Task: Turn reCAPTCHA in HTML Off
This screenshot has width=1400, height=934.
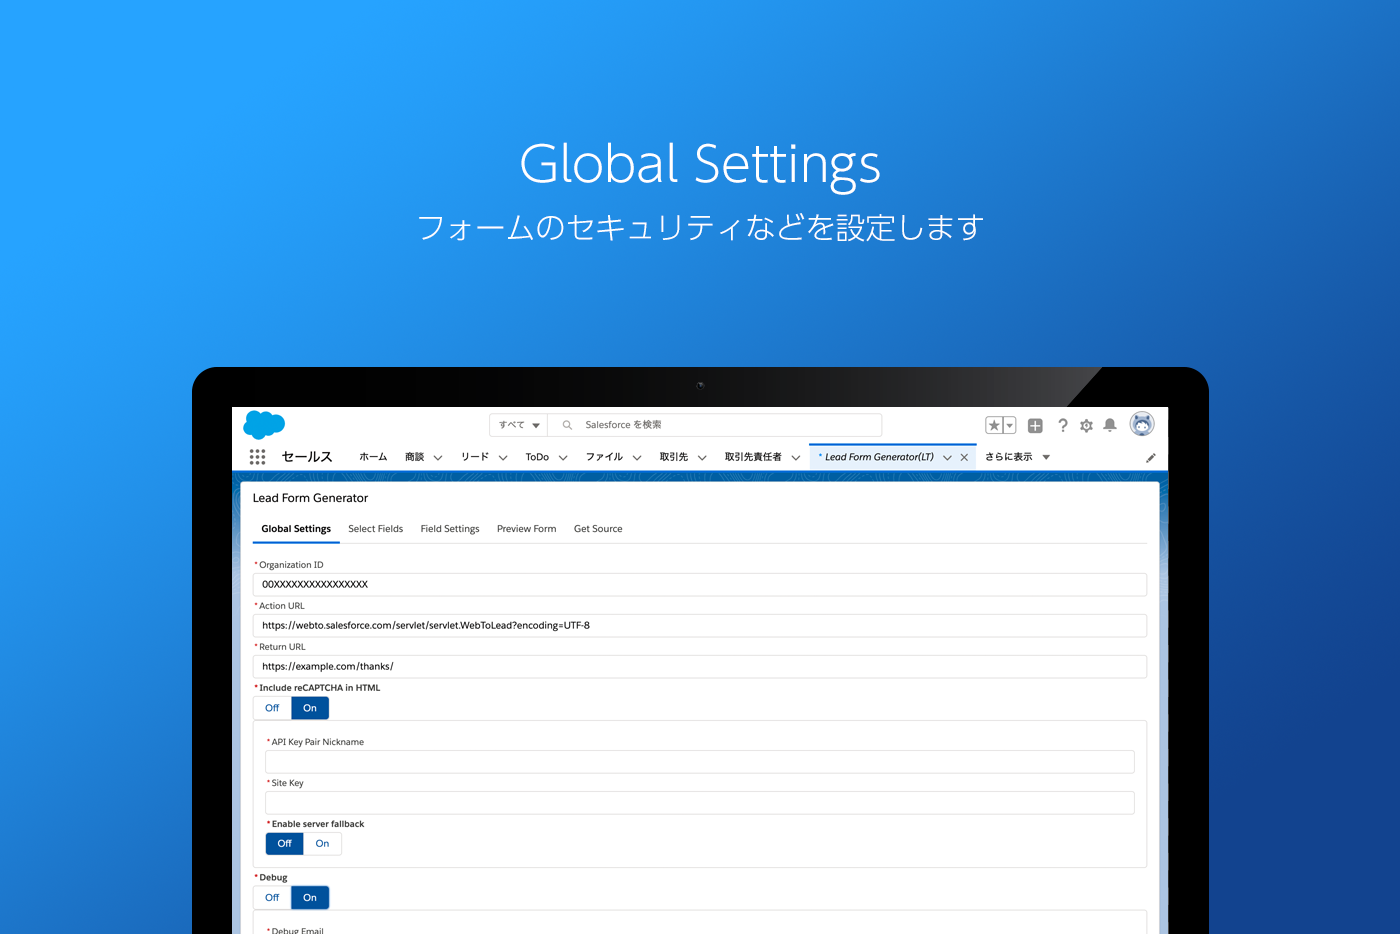Action: (272, 708)
